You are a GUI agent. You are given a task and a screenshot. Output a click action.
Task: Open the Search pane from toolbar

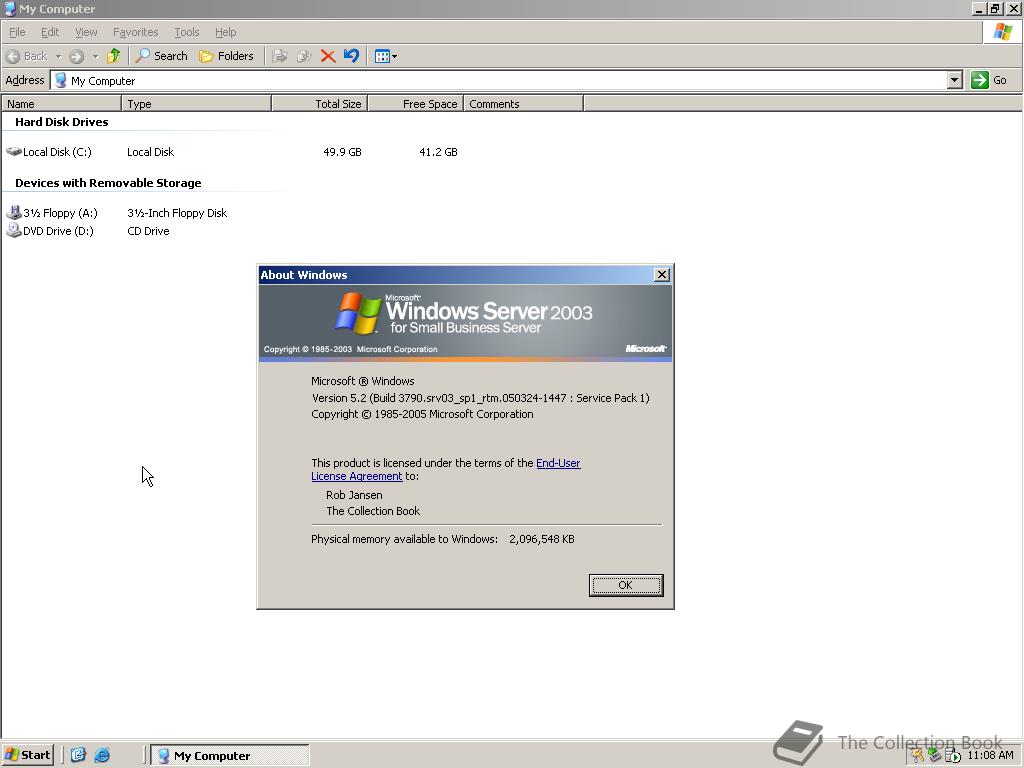161,56
